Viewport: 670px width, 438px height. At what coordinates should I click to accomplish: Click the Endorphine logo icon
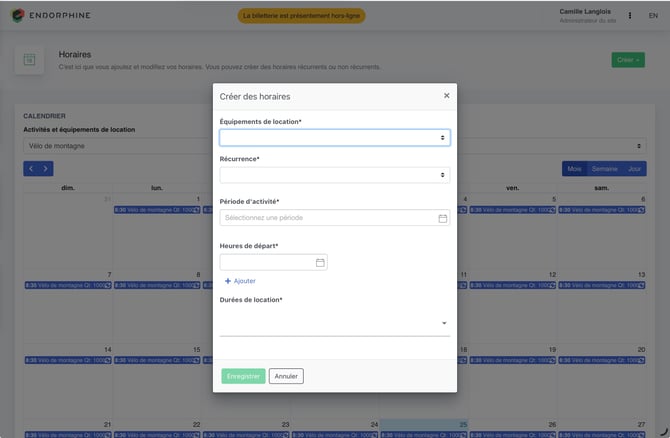point(18,15)
